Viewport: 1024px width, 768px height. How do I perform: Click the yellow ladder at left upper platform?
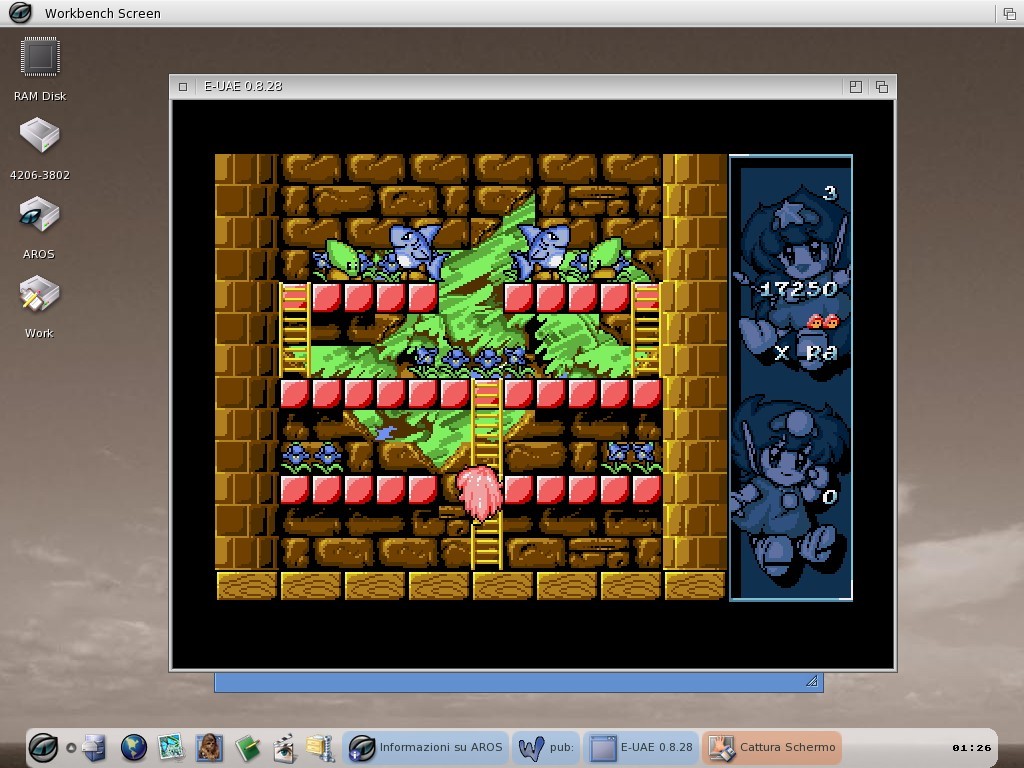pos(295,329)
